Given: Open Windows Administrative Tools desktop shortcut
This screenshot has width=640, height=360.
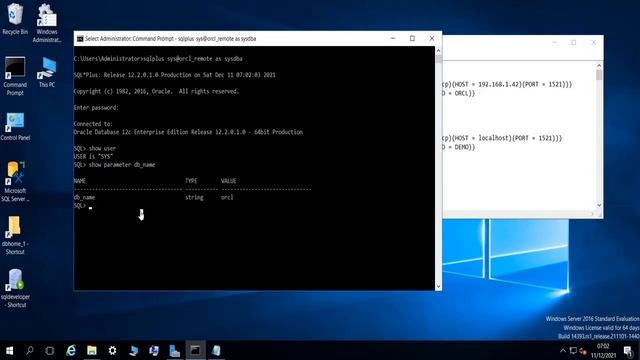Looking at the screenshot, I should 47,23.
